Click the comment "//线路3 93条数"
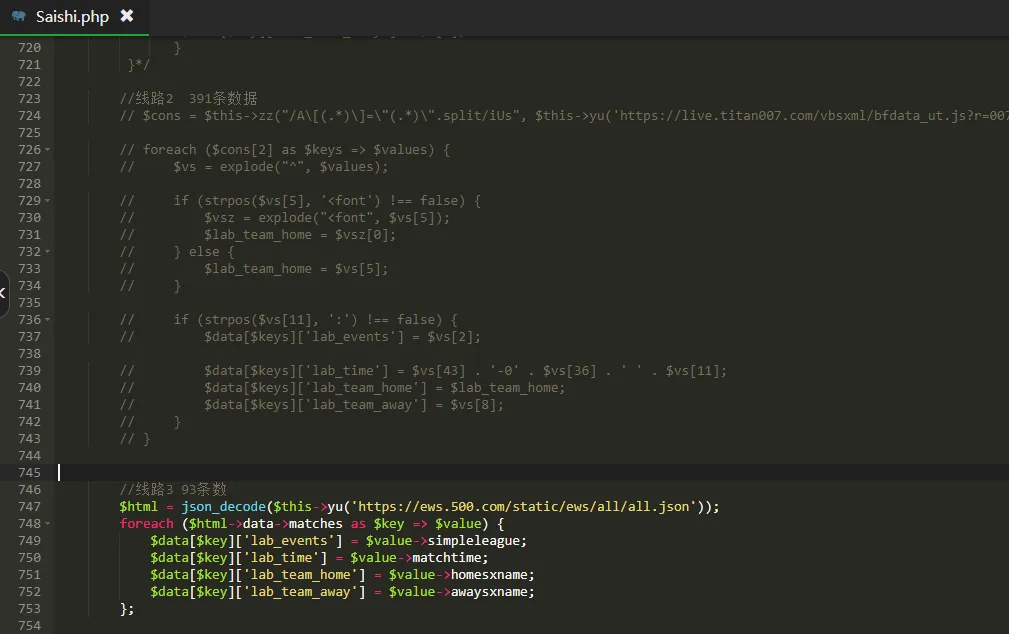The height and width of the screenshot is (634, 1009). [173, 490]
